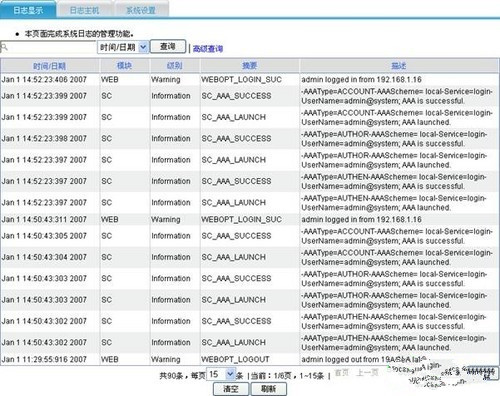Click the search keyword input field
Screen dimensions: 500x396
[x=48, y=47]
